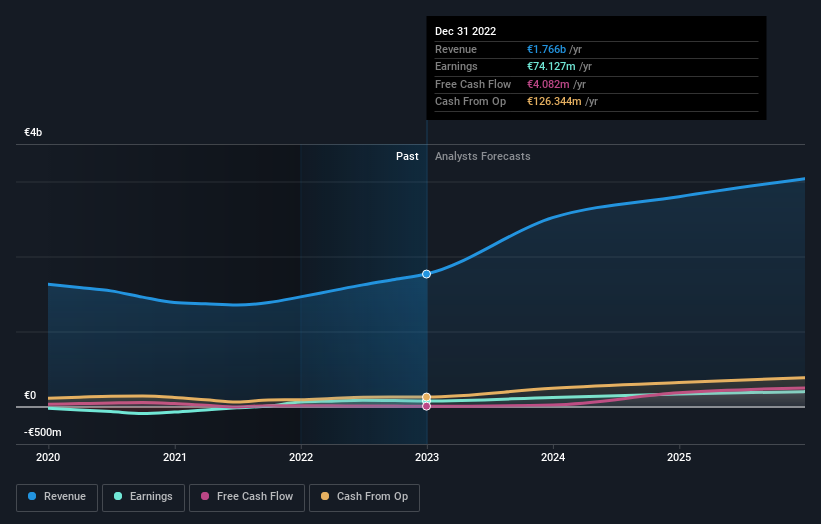
Task: Click the 2020 x-axis label
Action: tap(48, 458)
